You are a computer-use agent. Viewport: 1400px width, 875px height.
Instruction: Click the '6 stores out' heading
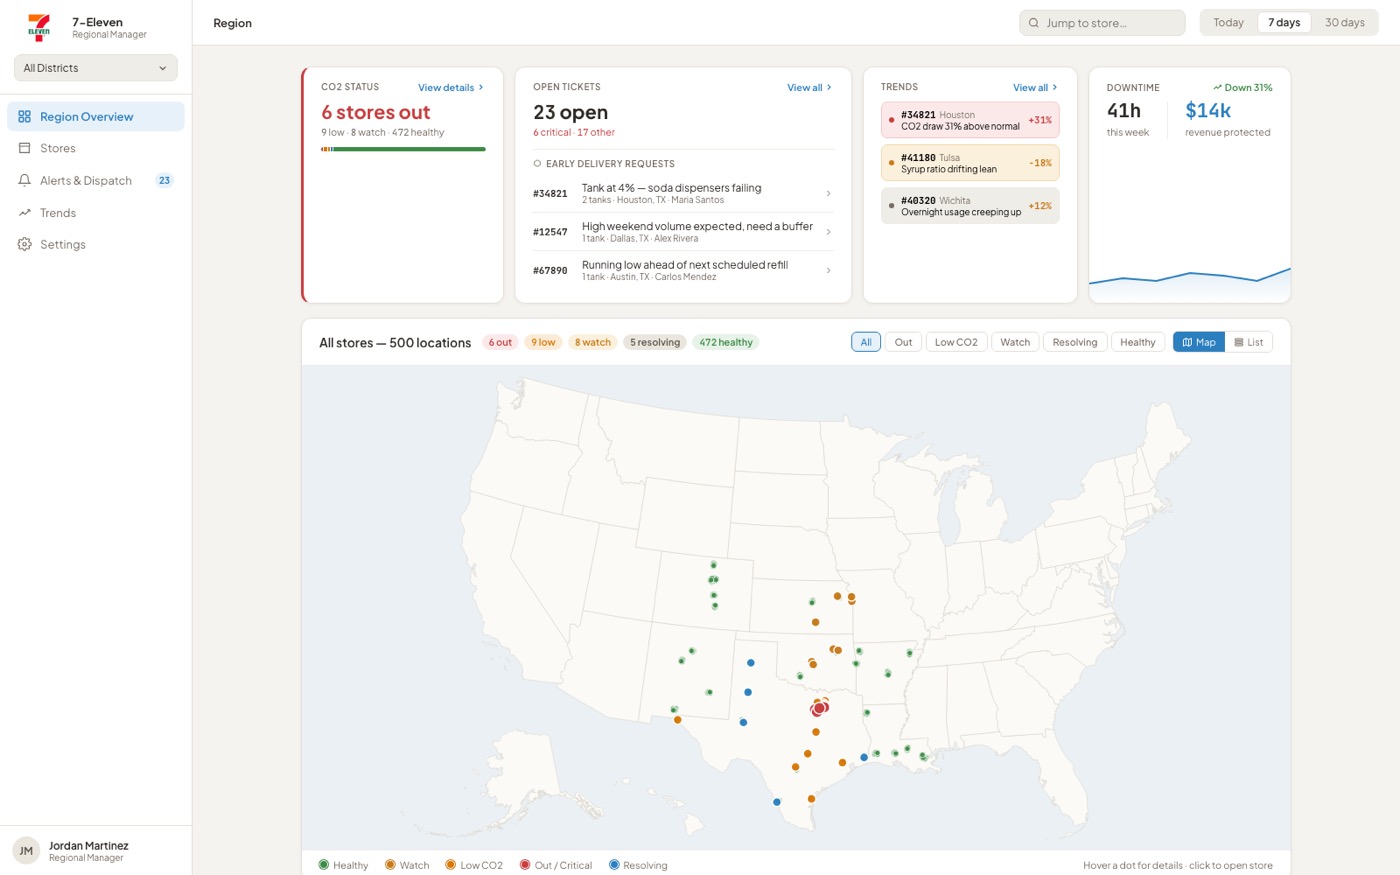point(376,112)
